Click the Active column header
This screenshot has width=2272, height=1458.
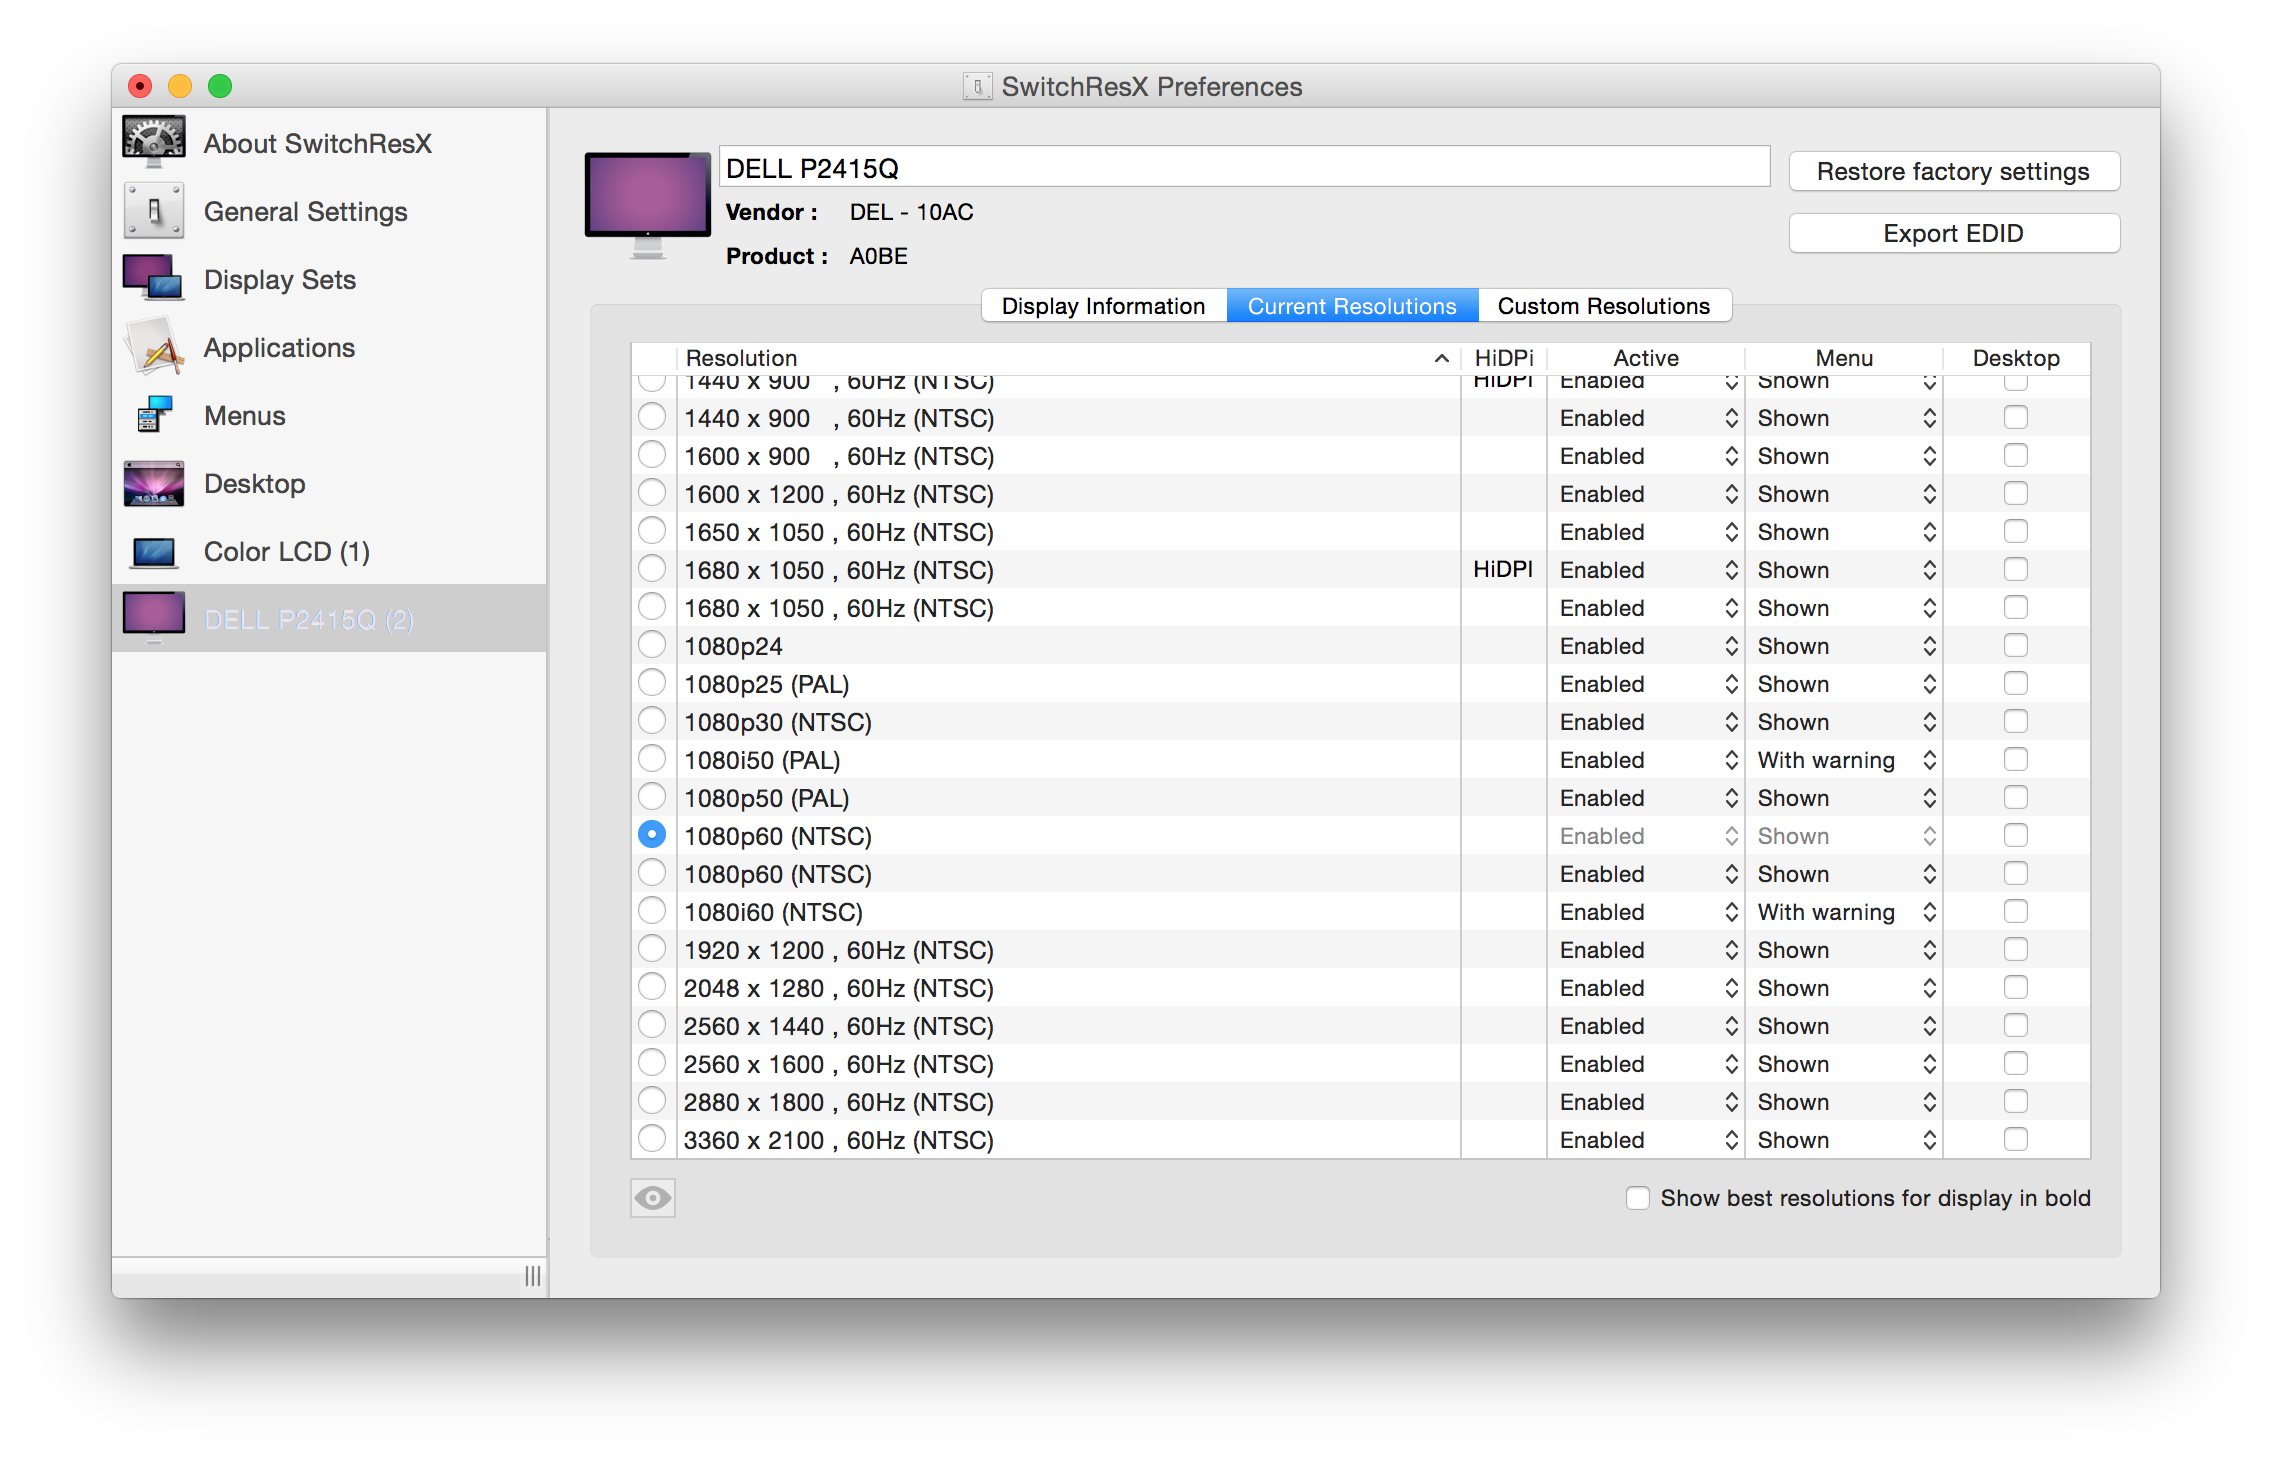tap(1646, 358)
